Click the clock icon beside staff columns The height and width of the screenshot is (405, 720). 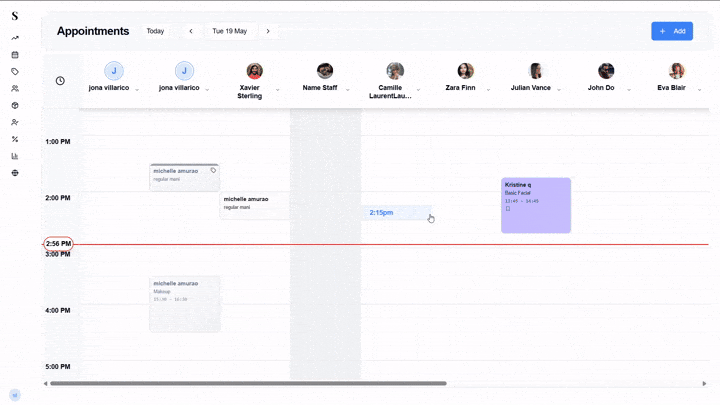click(x=60, y=81)
